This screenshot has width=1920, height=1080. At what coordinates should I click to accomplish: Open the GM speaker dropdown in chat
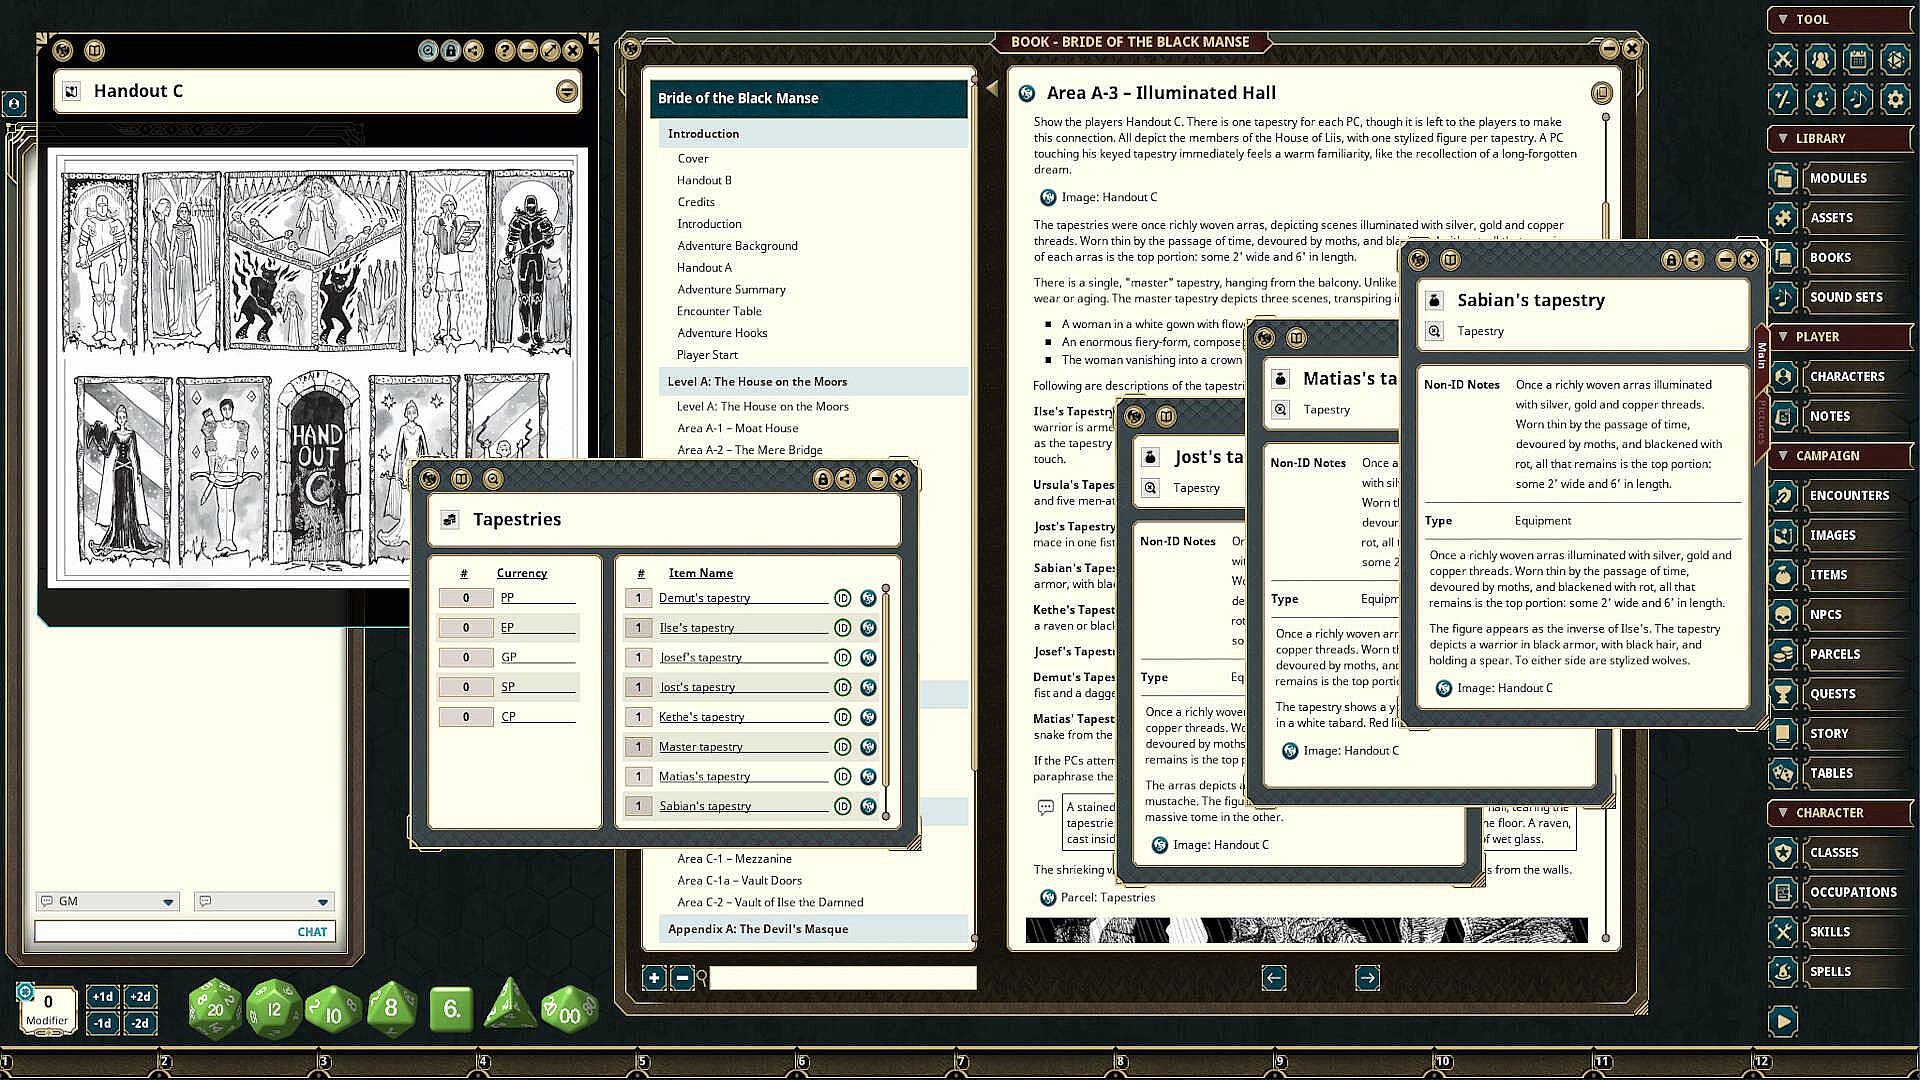click(168, 901)
